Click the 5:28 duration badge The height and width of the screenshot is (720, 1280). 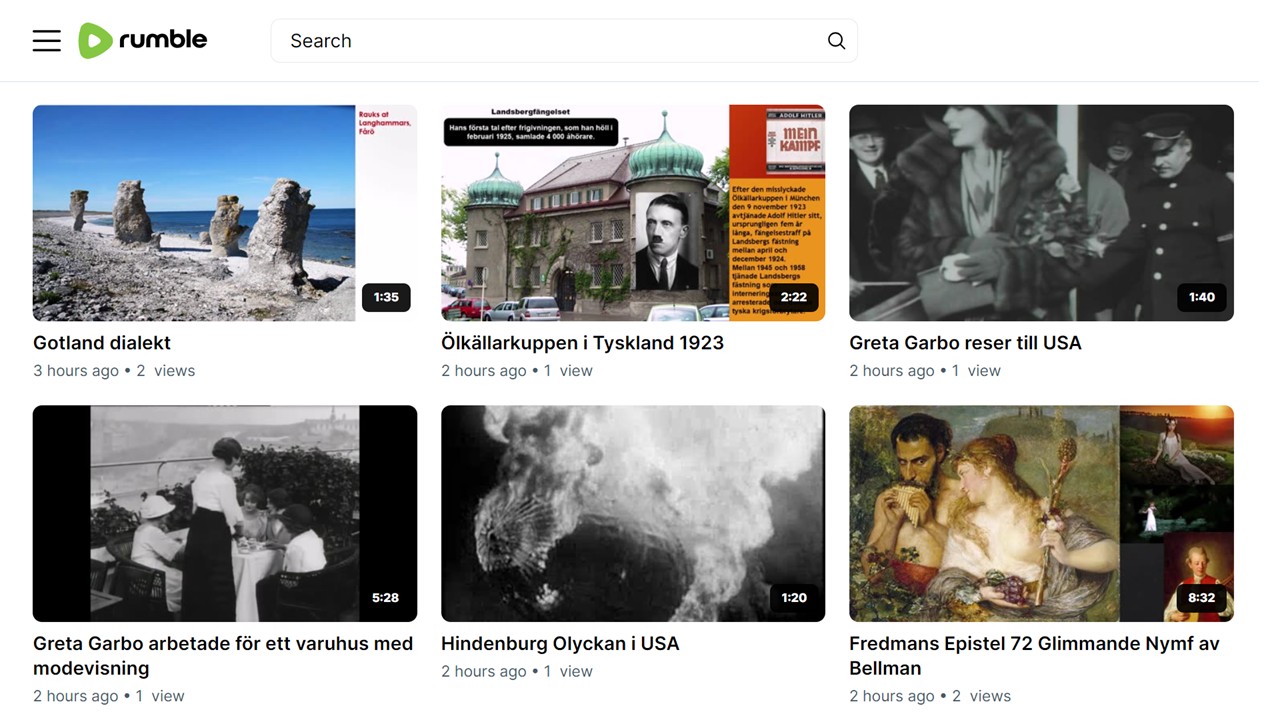(385, 598)
